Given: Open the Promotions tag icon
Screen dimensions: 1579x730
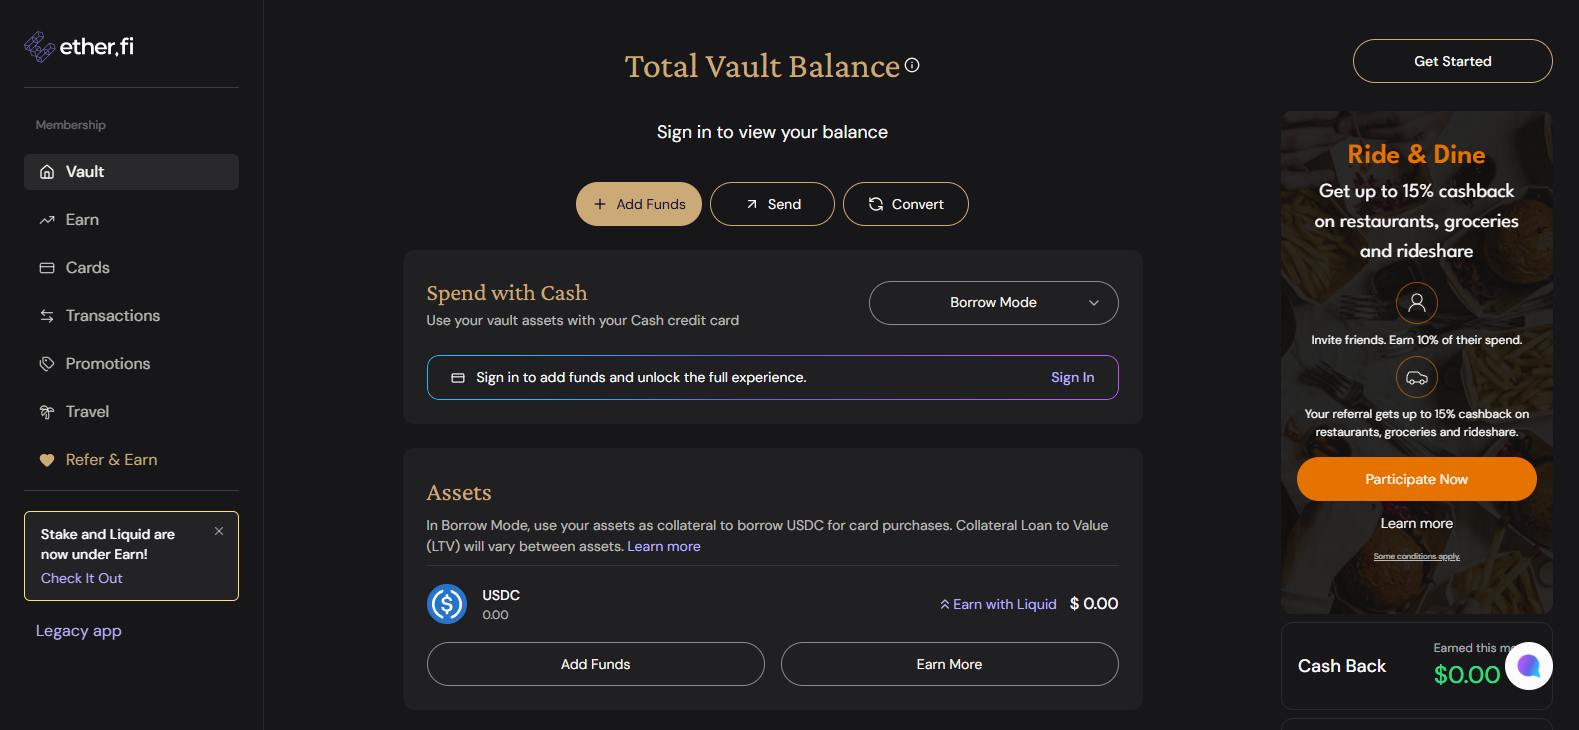Looking at the screenshot, I should tap(46, 363).
